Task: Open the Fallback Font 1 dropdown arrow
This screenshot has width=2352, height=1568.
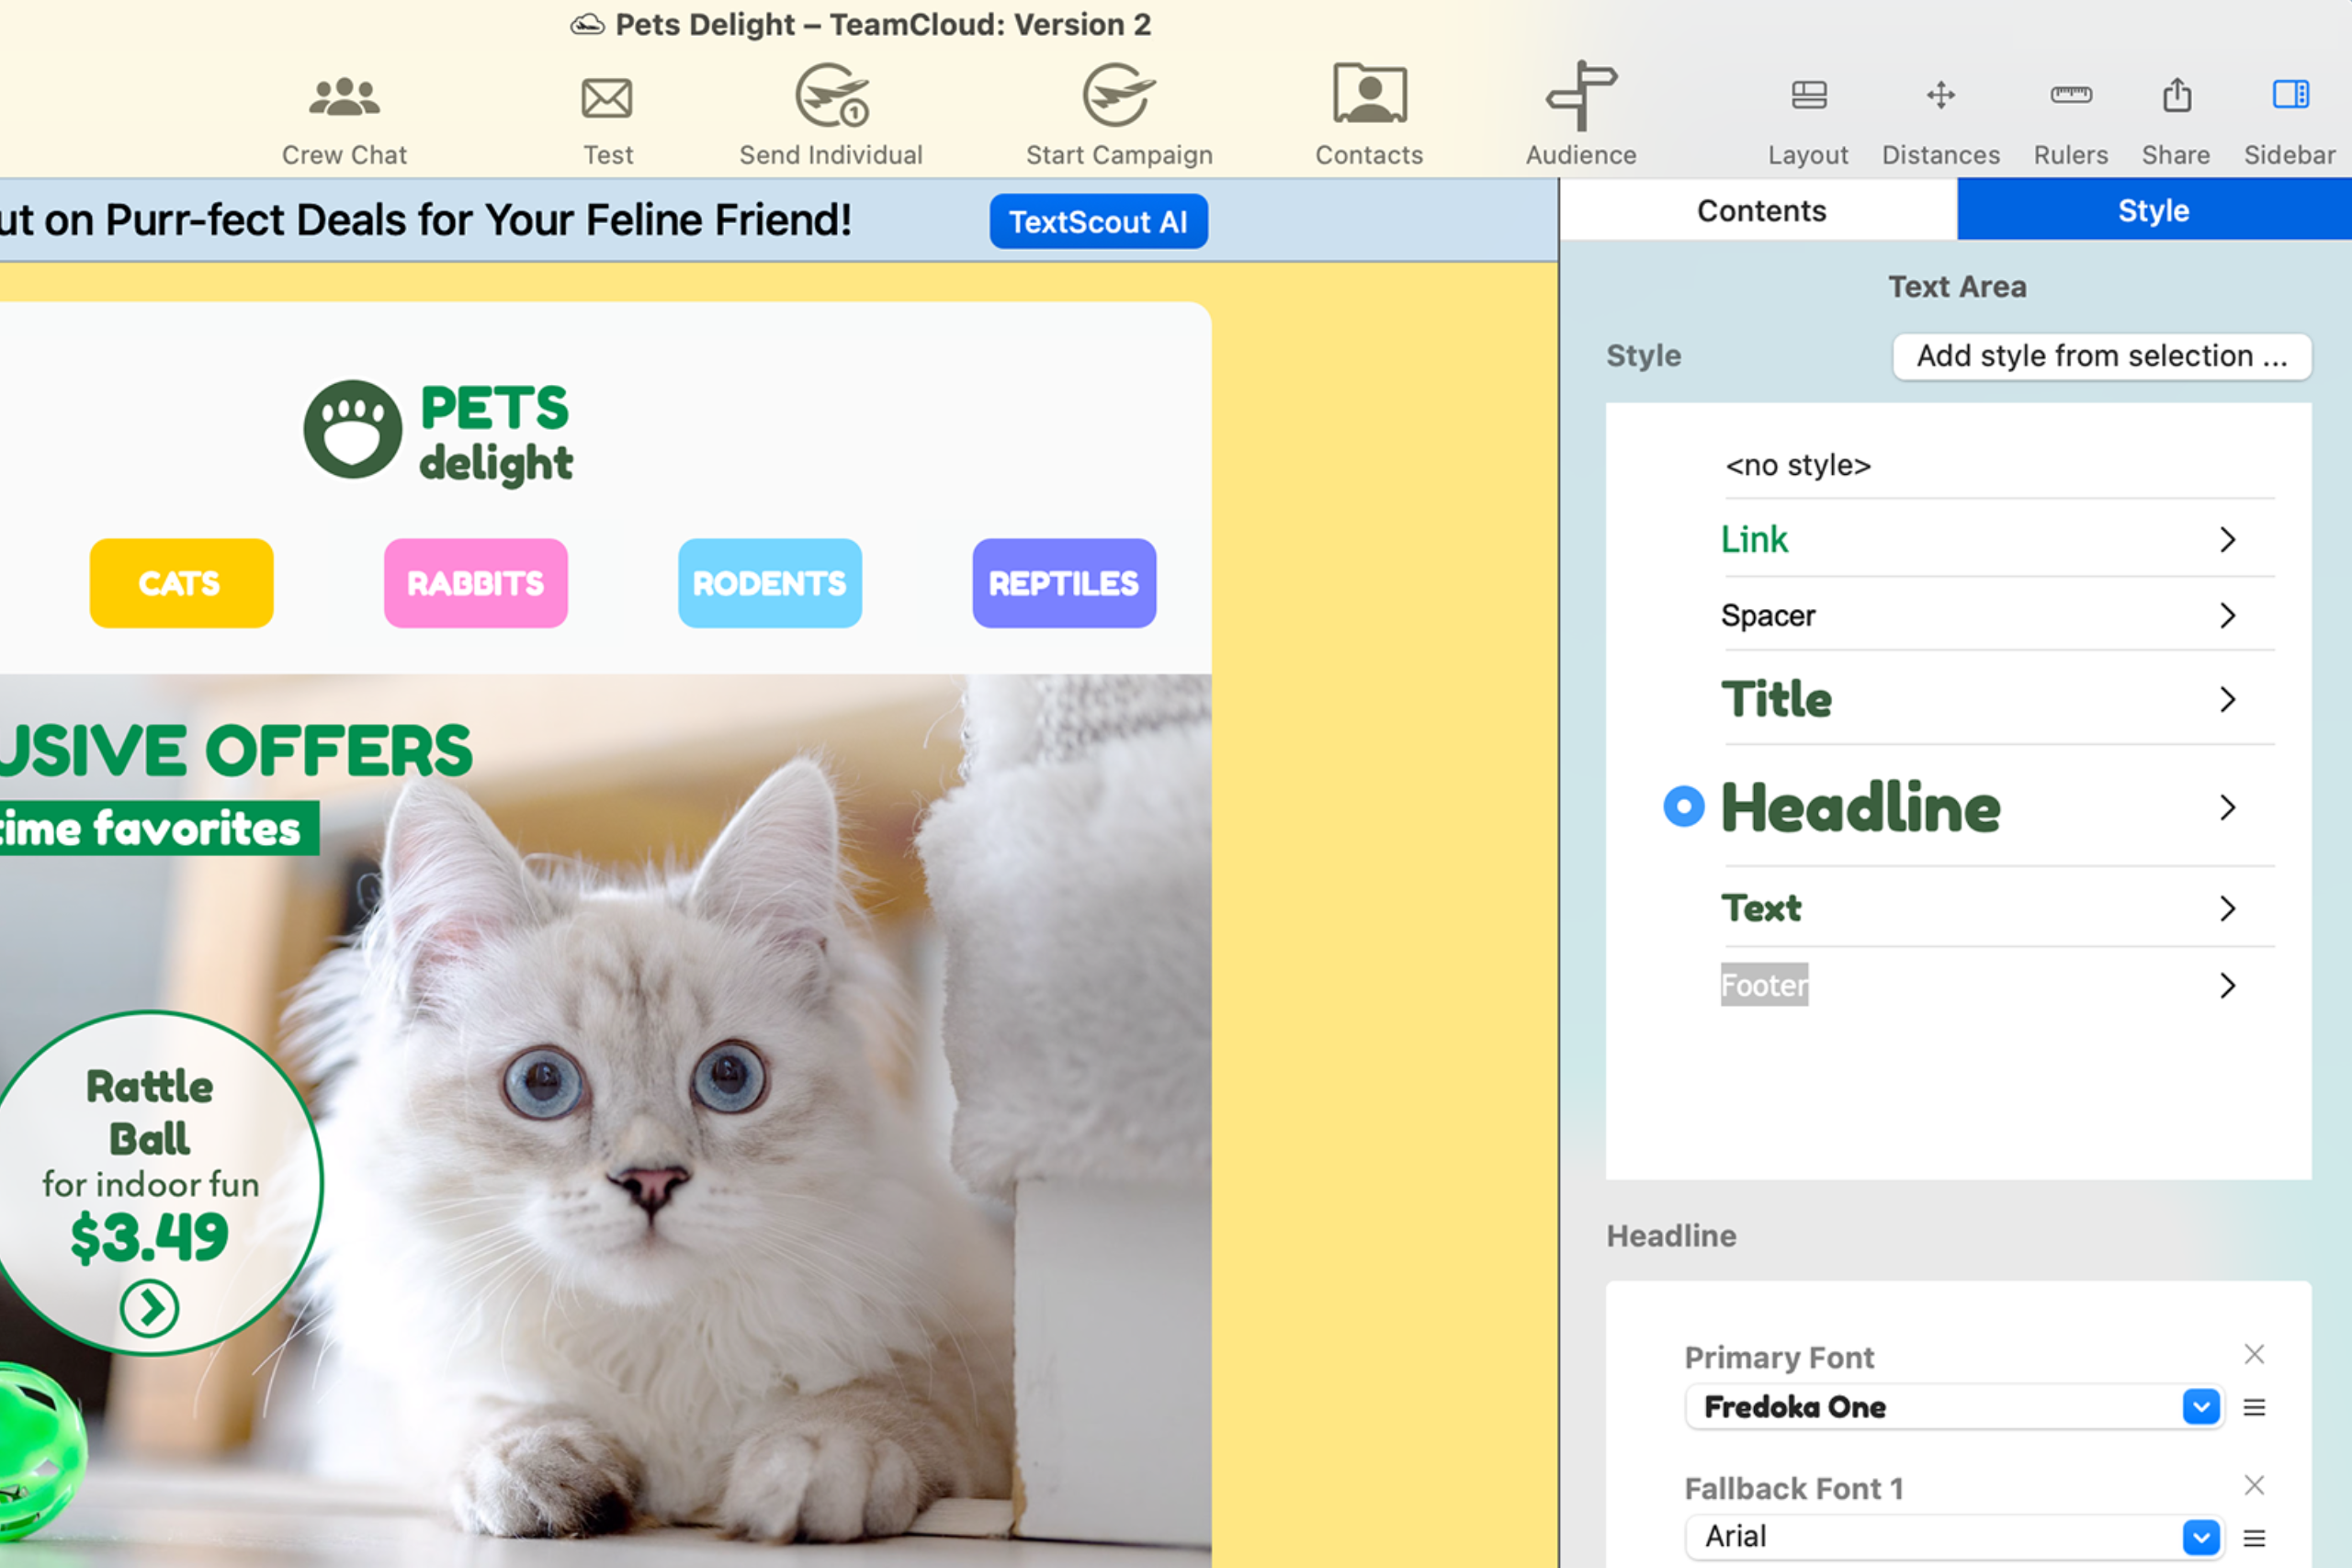Action: pos(2201,1537)
